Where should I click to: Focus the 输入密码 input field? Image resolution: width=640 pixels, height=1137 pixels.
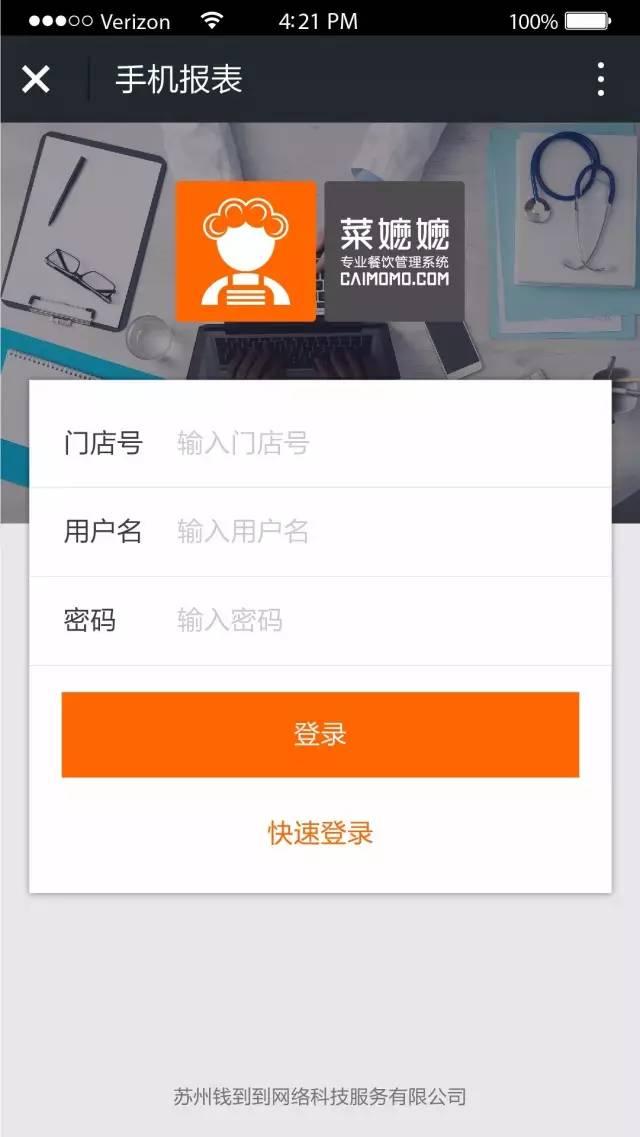[384, 620]
